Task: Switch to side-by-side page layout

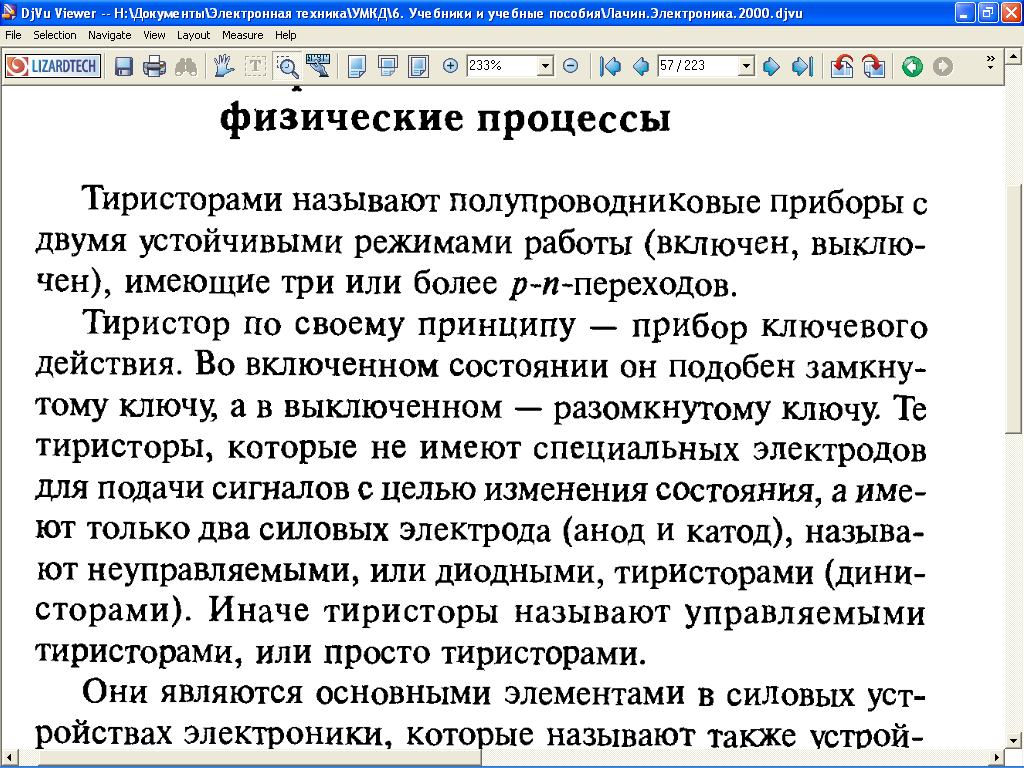Action: 418,66
